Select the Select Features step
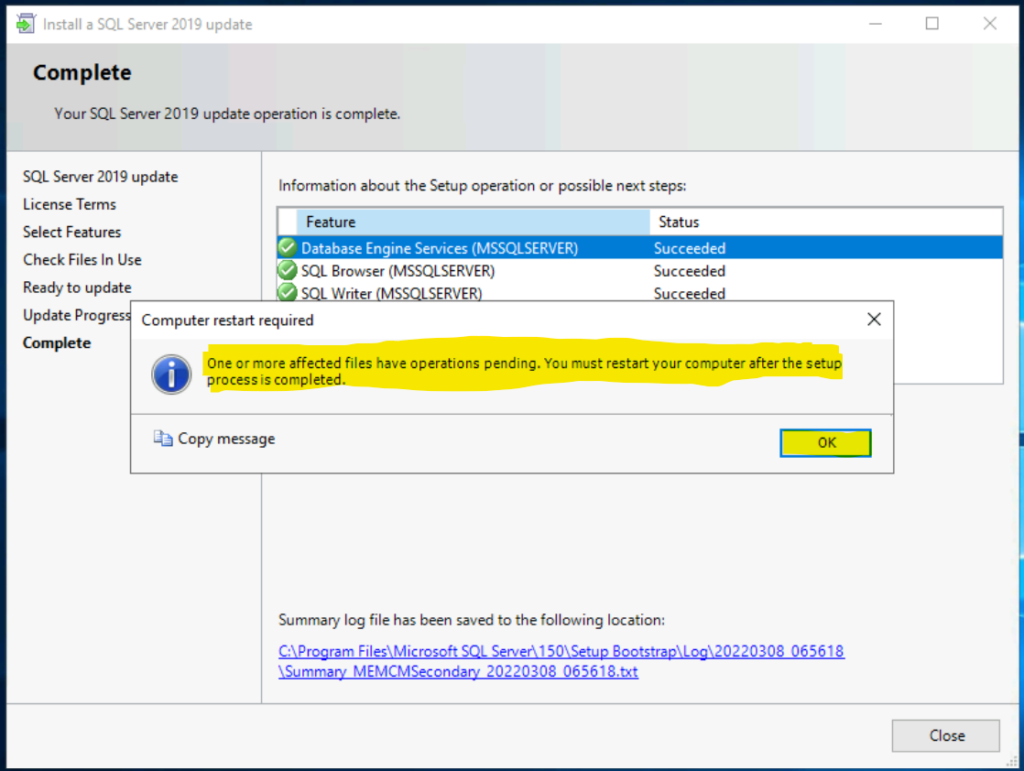Viewport: 1024px width, 771px height. coord(72,232)
